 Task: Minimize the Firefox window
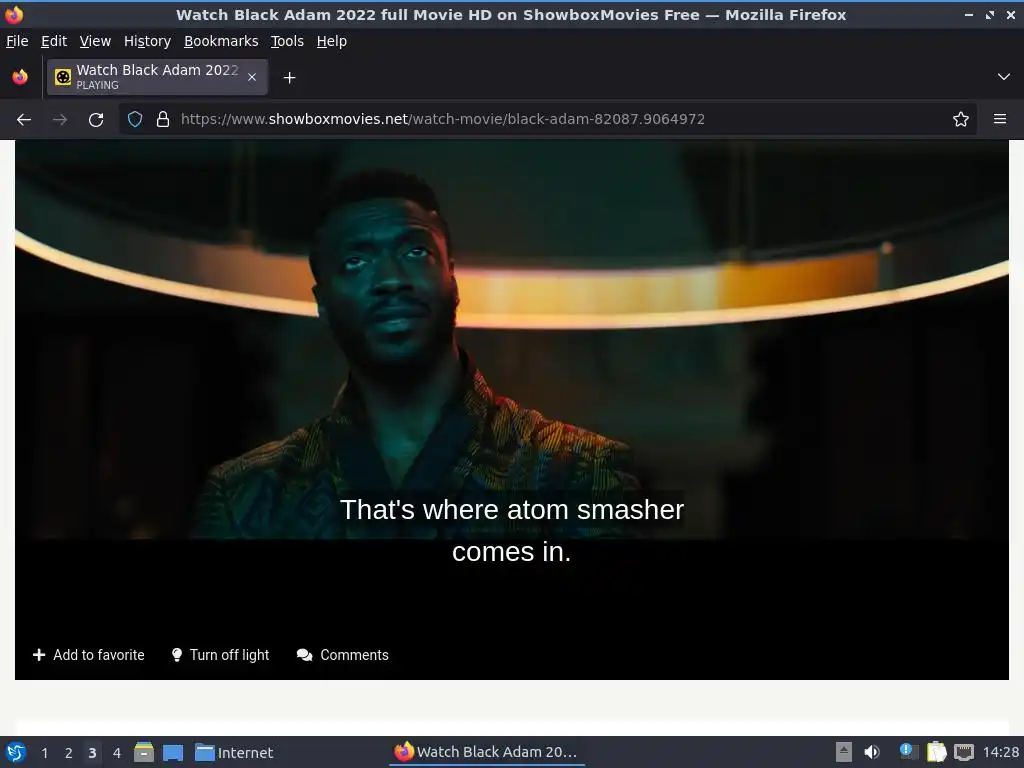(968, 14)
